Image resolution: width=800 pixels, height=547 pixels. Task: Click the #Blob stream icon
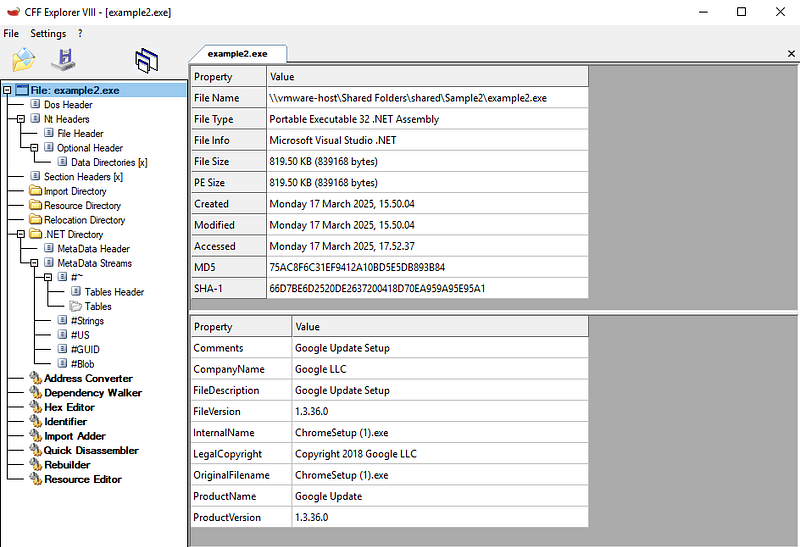coord(62,363)
